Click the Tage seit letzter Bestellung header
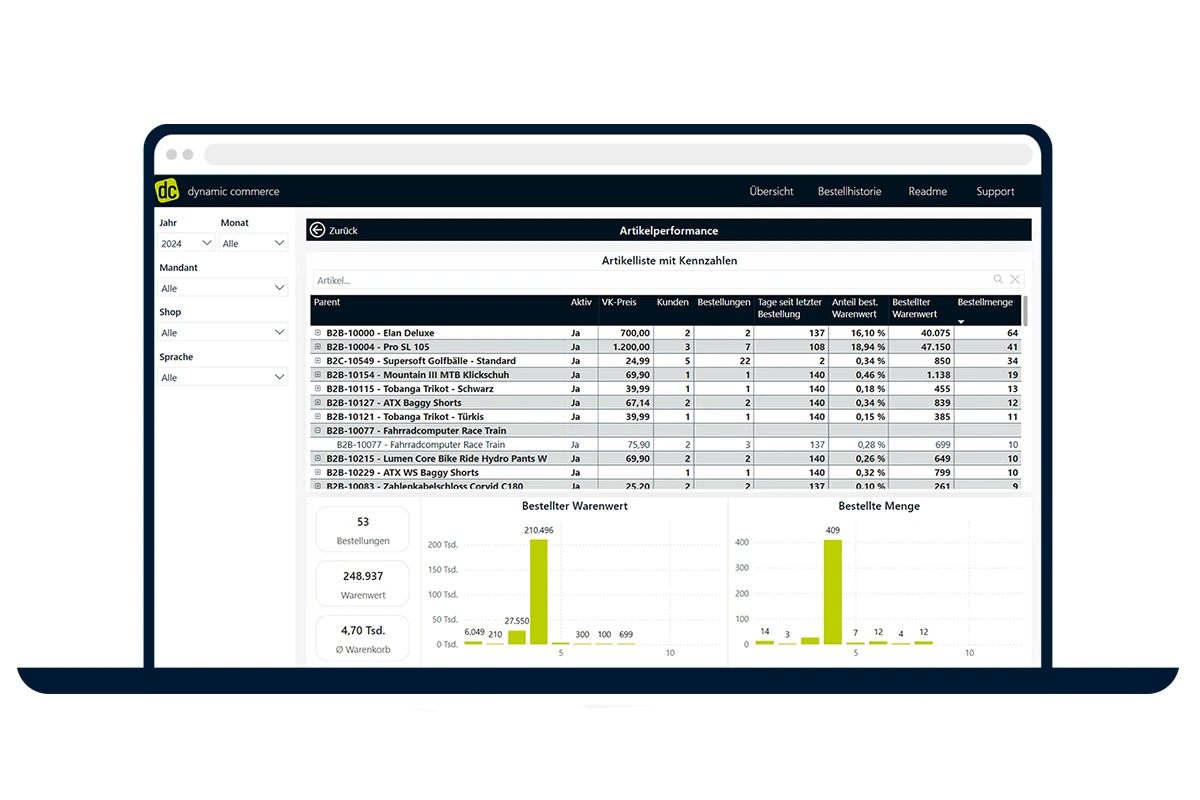This screenshot has width=1200, height=800. tap(790, 308)
